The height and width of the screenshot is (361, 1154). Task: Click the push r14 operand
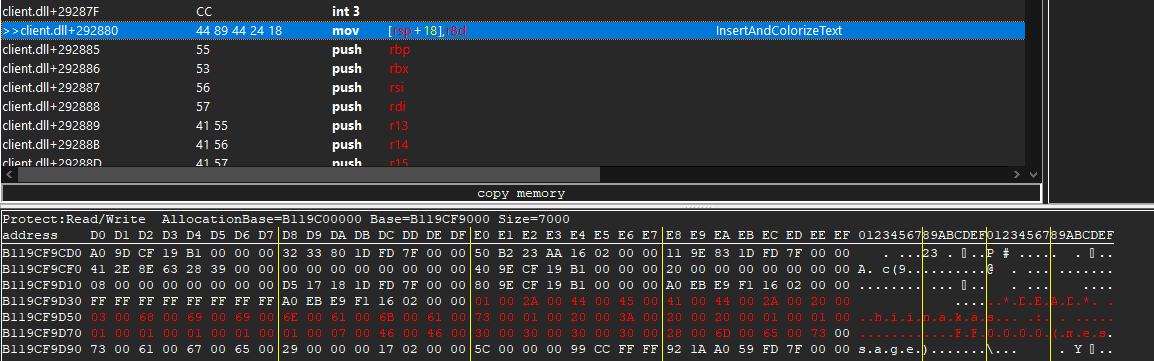tap(398, 144)
